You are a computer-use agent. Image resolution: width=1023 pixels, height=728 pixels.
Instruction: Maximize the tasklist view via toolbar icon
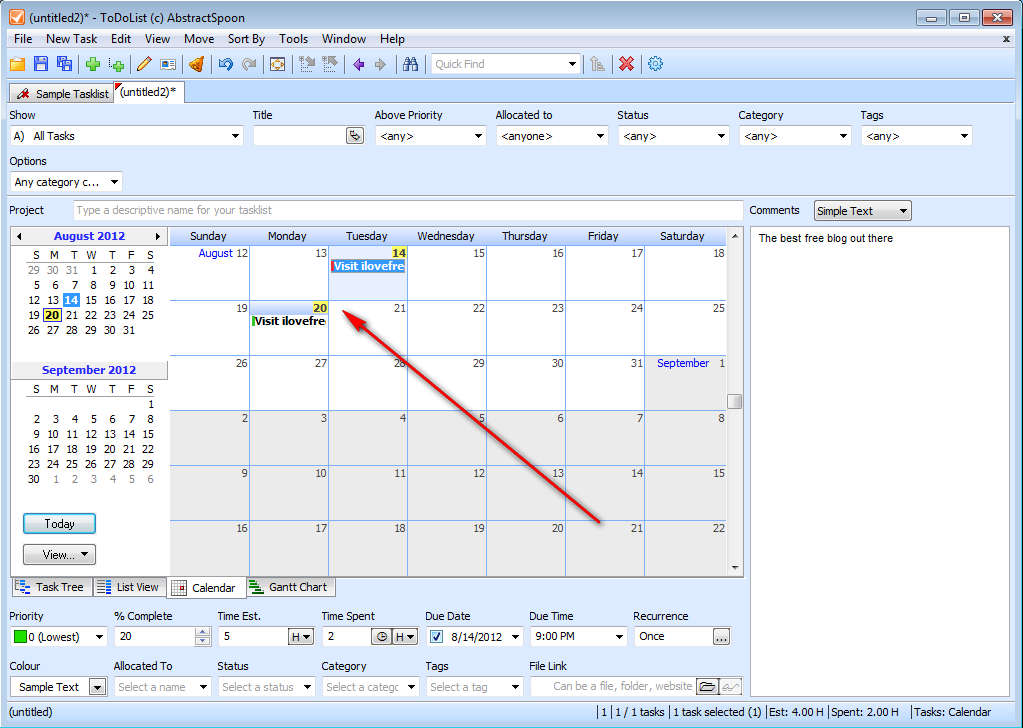pyautogui.click(x=277, y=64)
